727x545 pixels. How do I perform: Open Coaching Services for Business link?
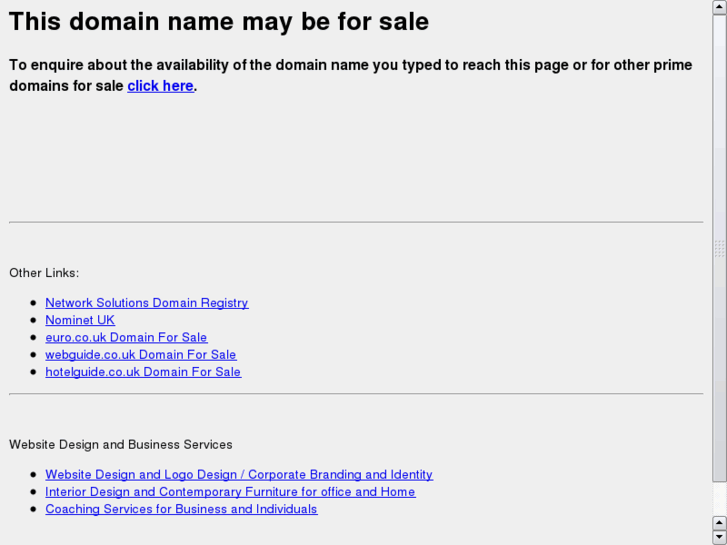point(181,509)
